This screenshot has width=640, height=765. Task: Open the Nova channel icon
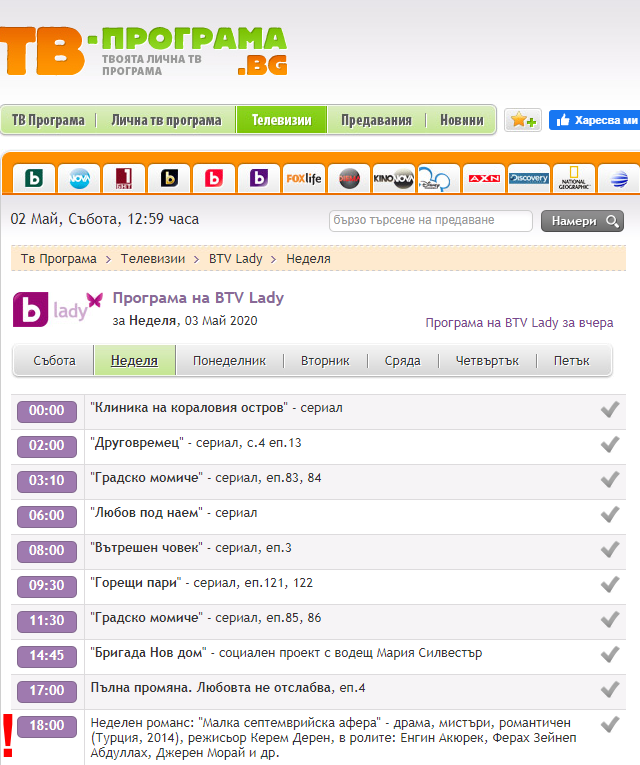78,179
